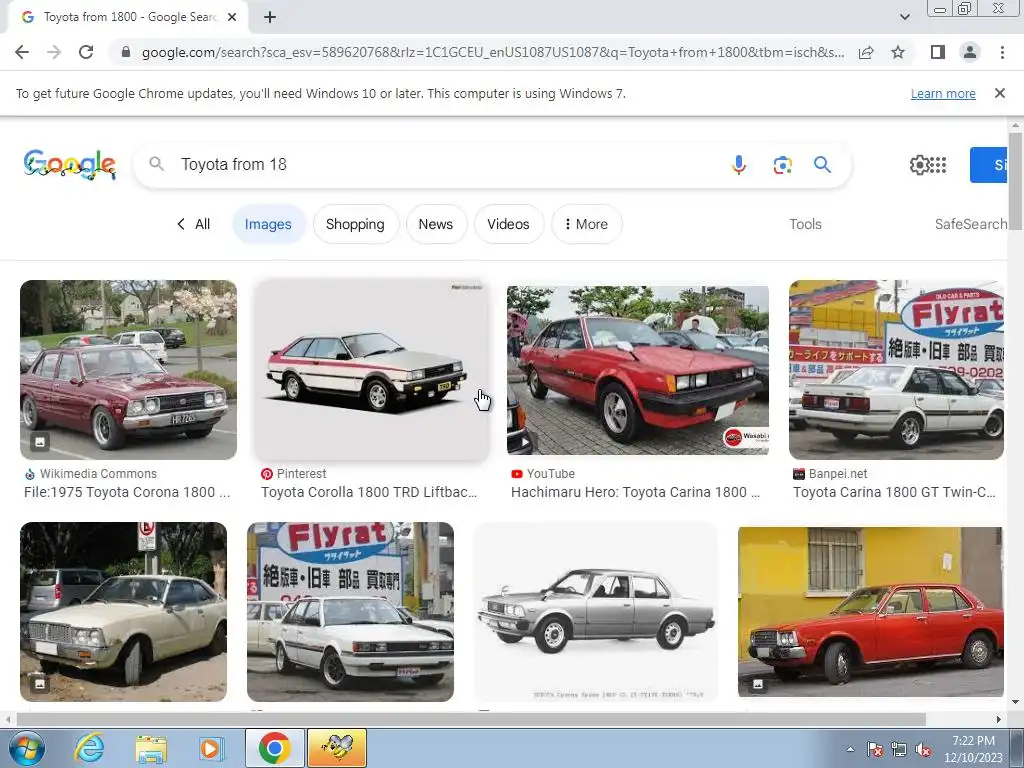Click the blue Sign in button
Image resolution: width=1024 pixels, height=768 pixels.
point(989,165)
